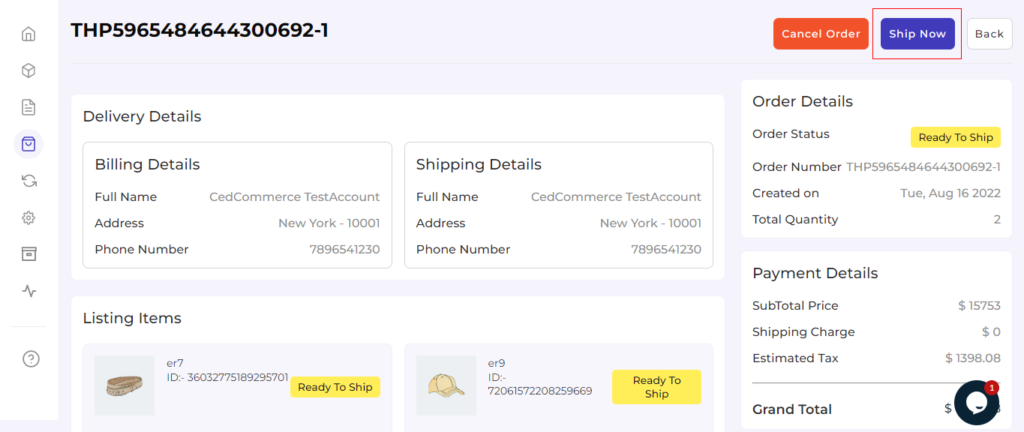Click the archive box icon in sidebar
The height and width of the screenshot is (432, 1024).
pyautogui.click(x=29, y=254)
